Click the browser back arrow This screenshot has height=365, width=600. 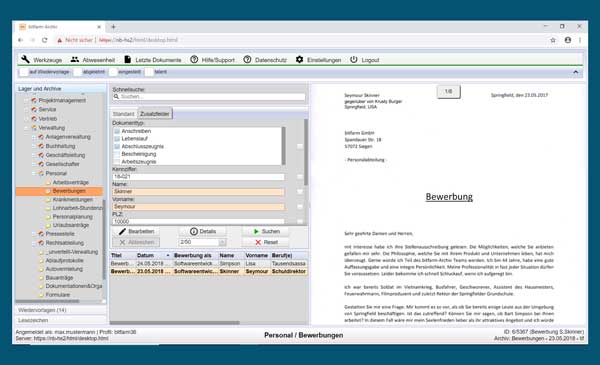(x=21, y=40)
